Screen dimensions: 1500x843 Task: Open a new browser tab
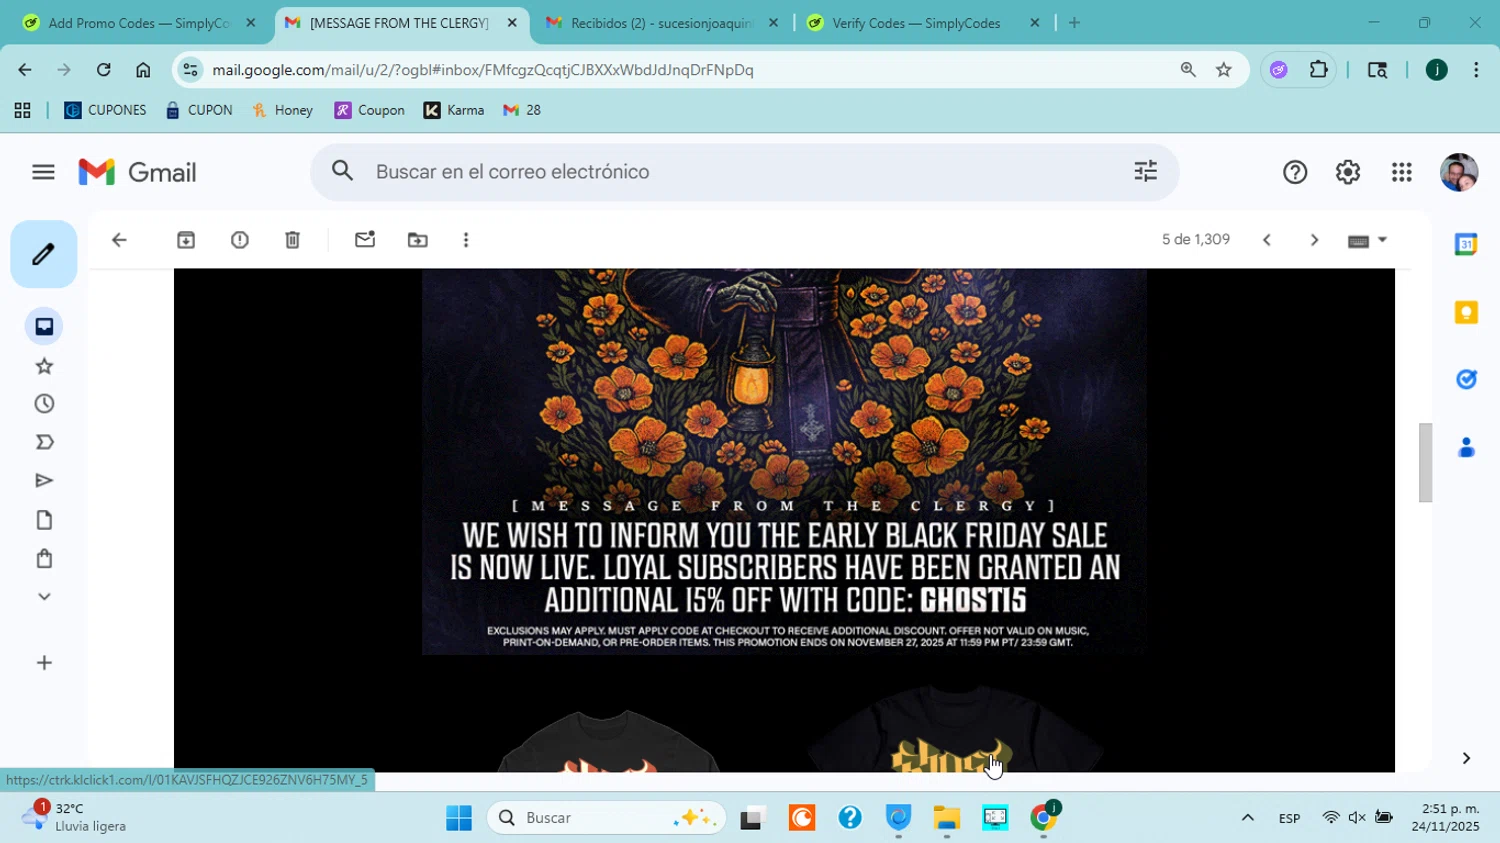(x=1074, y=23)
